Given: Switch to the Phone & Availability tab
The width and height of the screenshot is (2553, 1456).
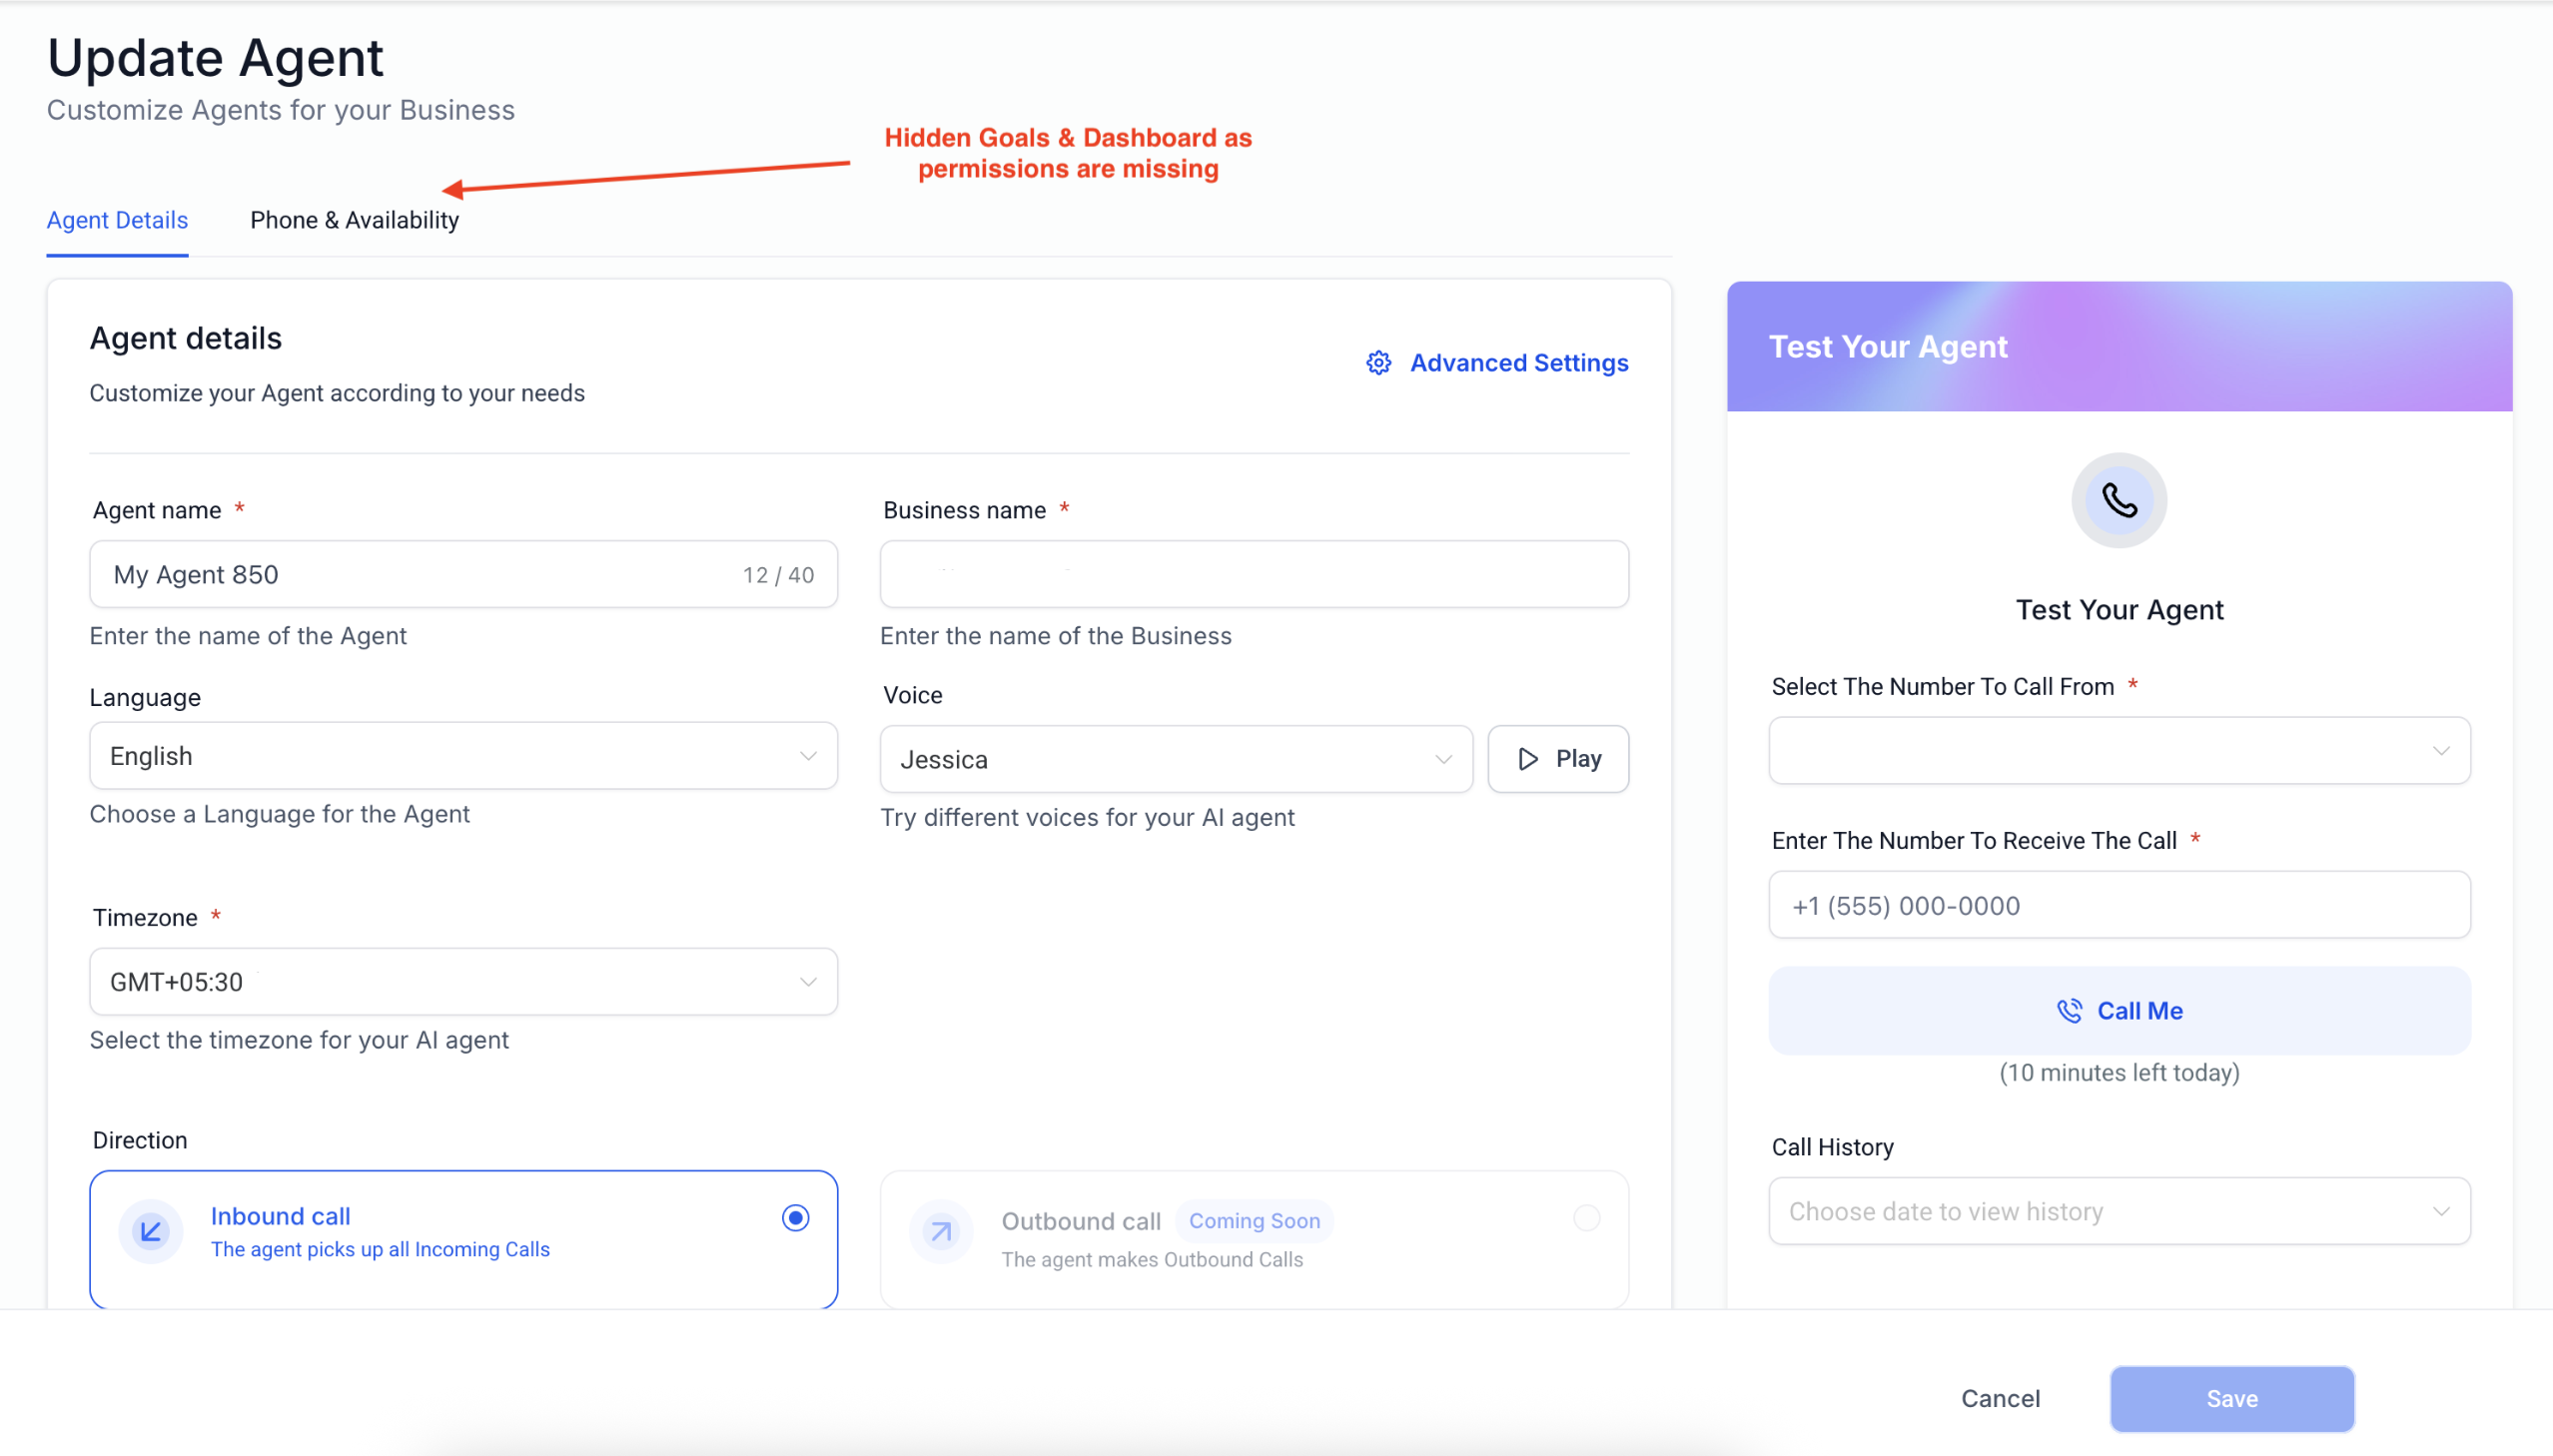Looking at the screenshot, I should [x=354, y=221].
